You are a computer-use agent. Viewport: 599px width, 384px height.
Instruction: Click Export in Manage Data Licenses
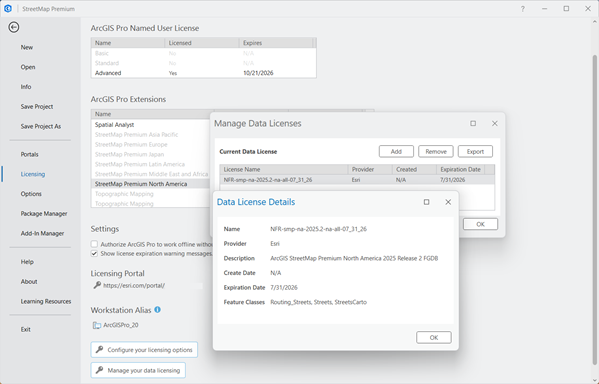click(475, 151)
